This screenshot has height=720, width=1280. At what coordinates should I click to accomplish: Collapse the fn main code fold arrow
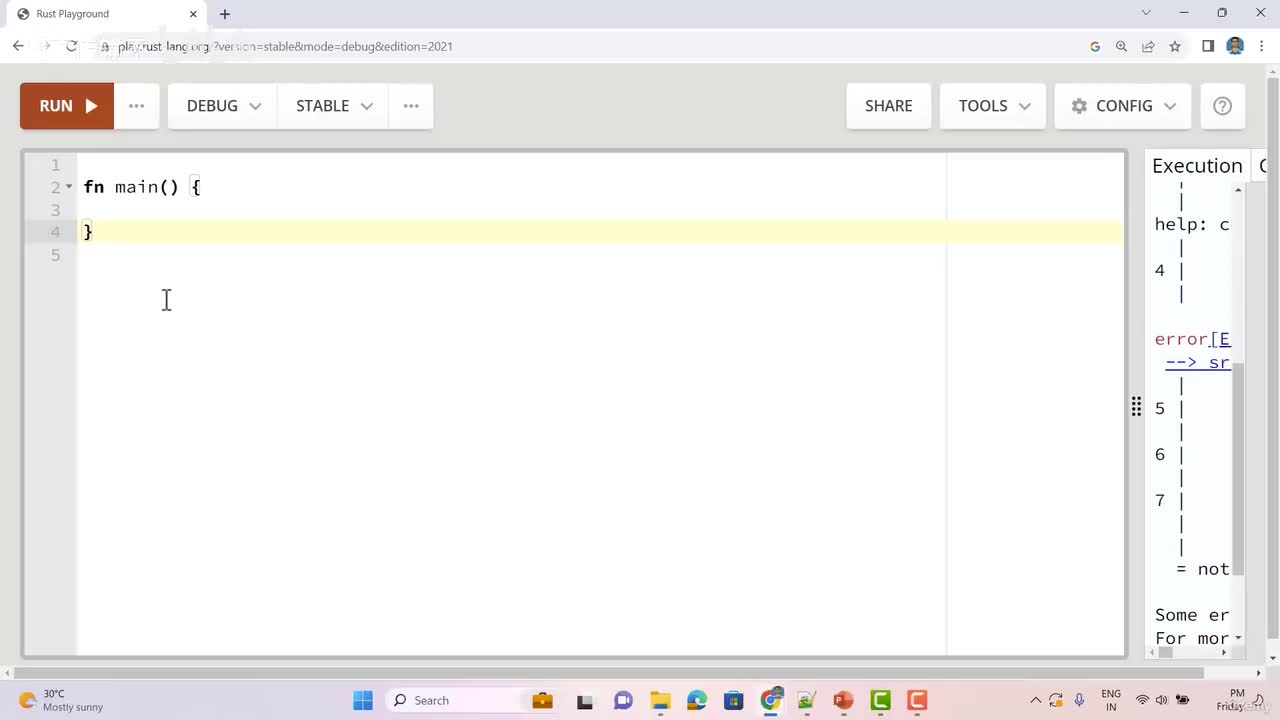[69, 187]
